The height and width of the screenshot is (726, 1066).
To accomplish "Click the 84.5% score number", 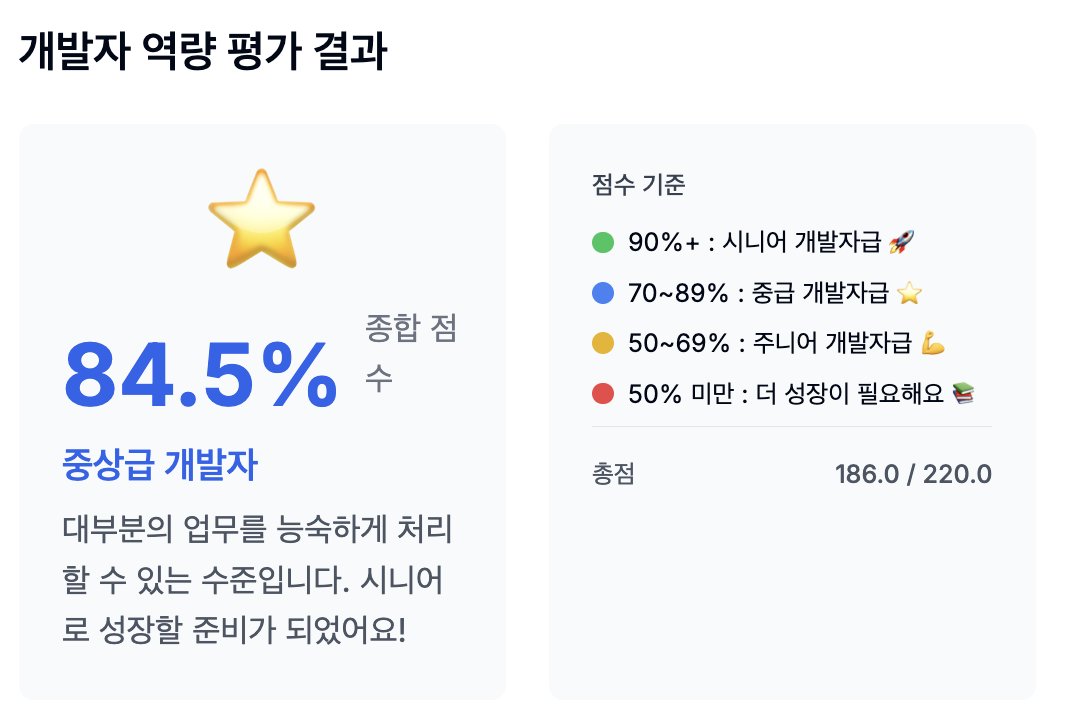I will tap(201, 375).
